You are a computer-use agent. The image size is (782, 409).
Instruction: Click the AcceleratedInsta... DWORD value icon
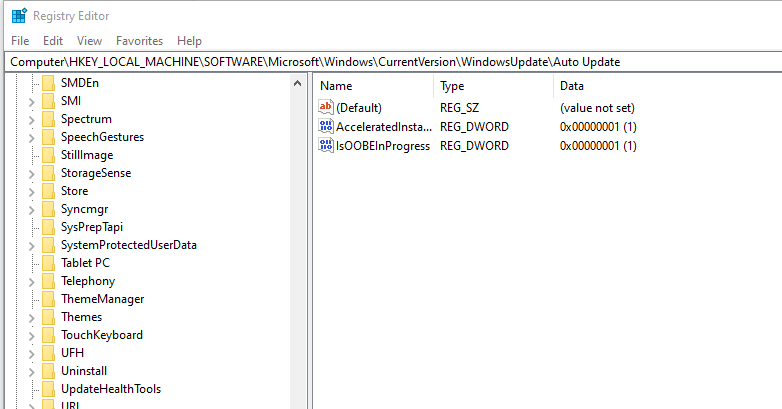coord(326,126)
